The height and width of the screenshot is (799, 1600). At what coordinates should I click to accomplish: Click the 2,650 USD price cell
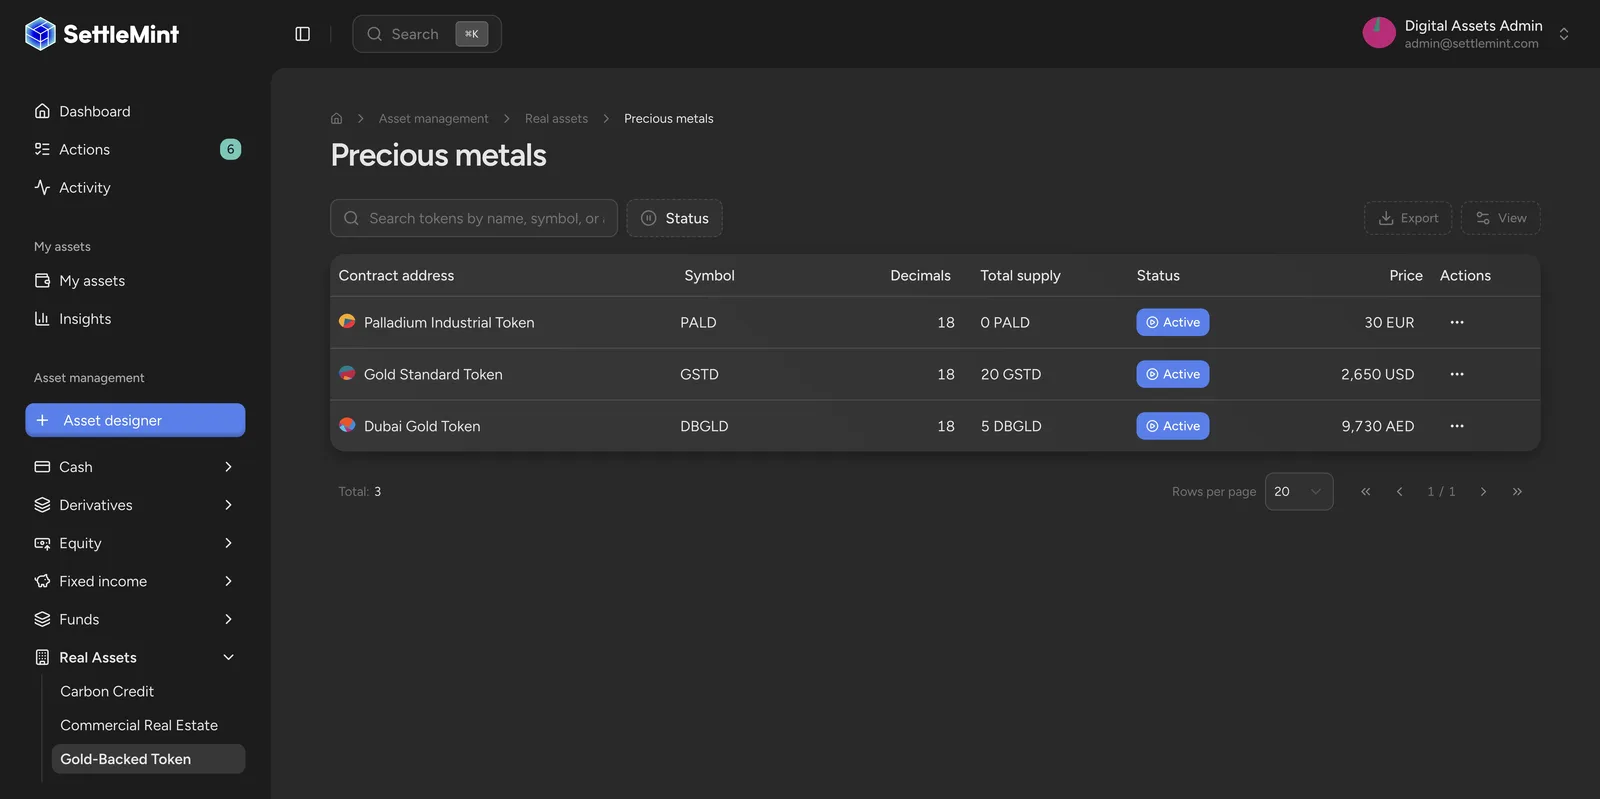[x=1377, y=375]
